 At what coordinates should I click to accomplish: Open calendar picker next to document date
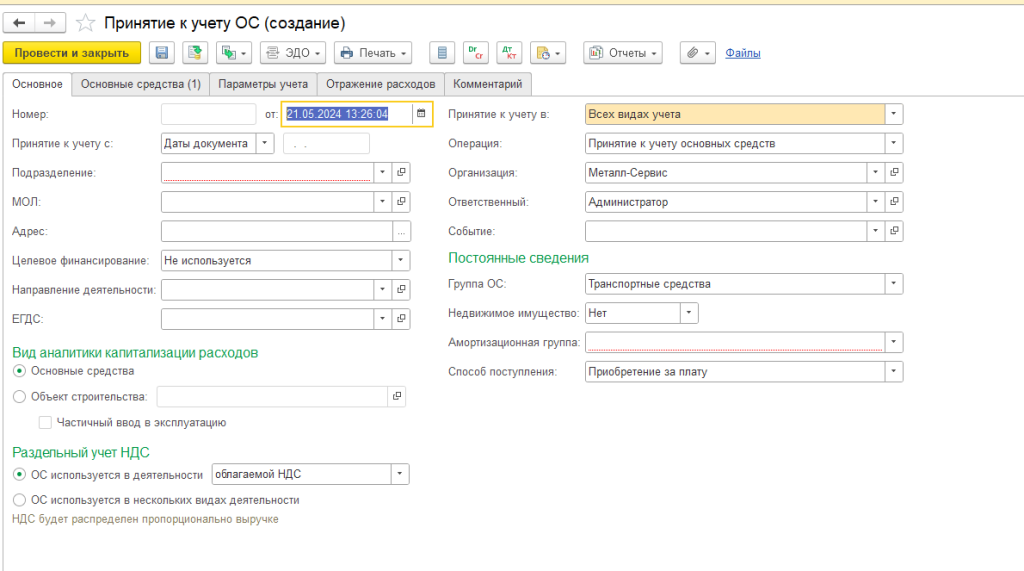tap(421, 114)
